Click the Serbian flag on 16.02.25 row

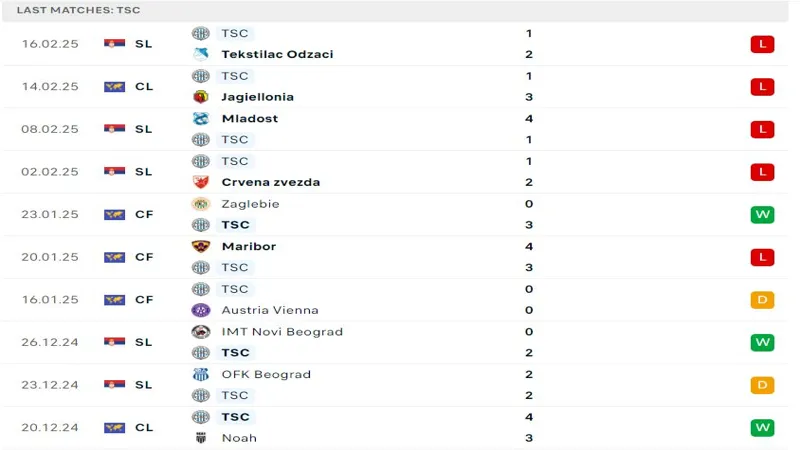click(x=114, y=44)
